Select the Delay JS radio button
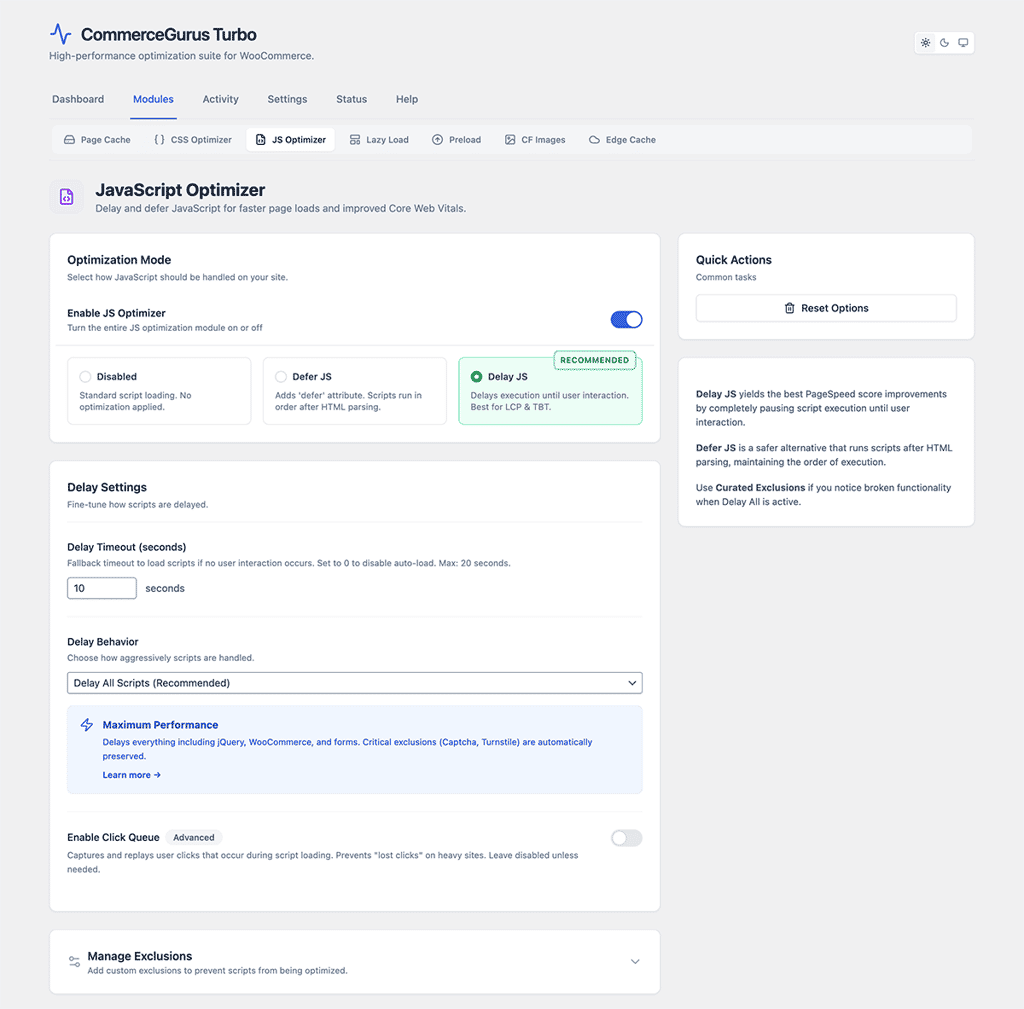1024x1009 pixels. coord(476,377)
